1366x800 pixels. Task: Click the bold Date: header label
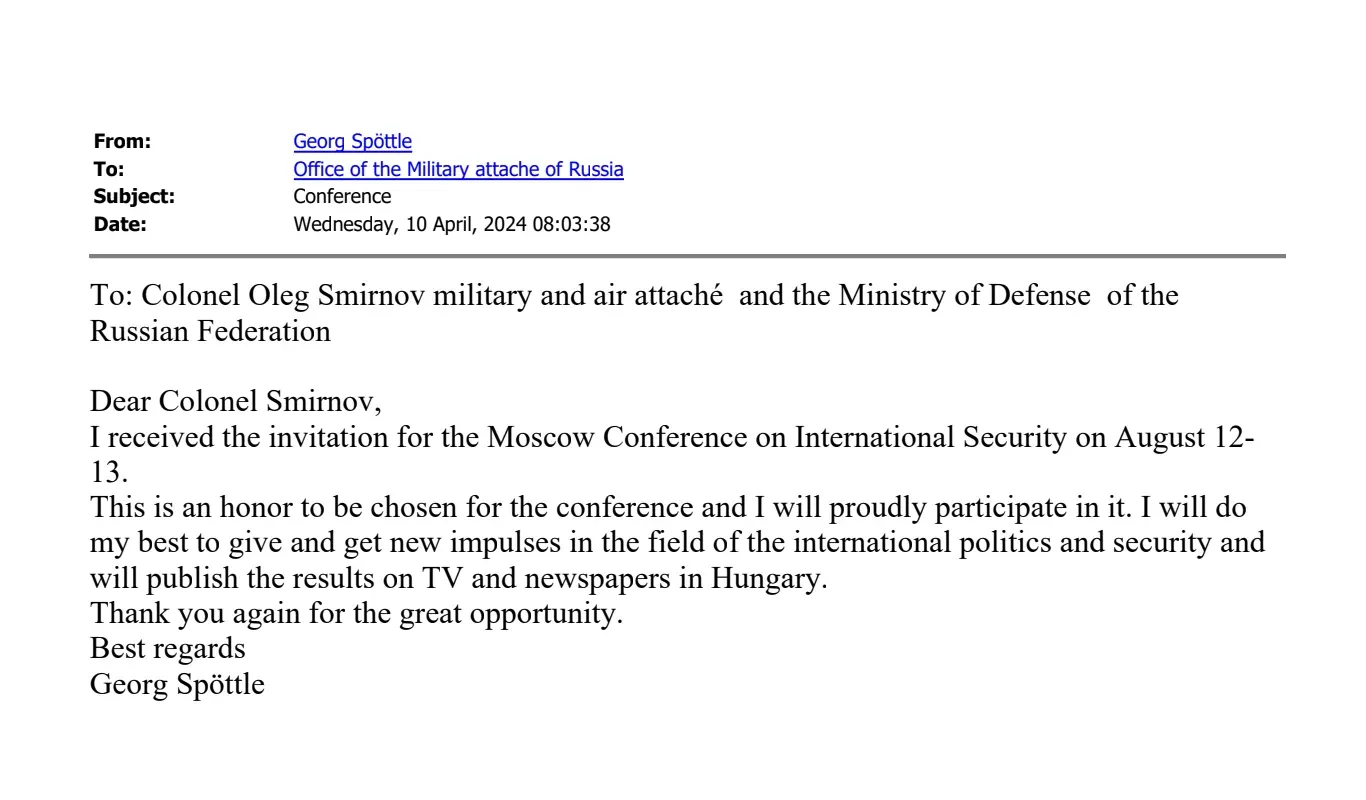pos(119,224)
